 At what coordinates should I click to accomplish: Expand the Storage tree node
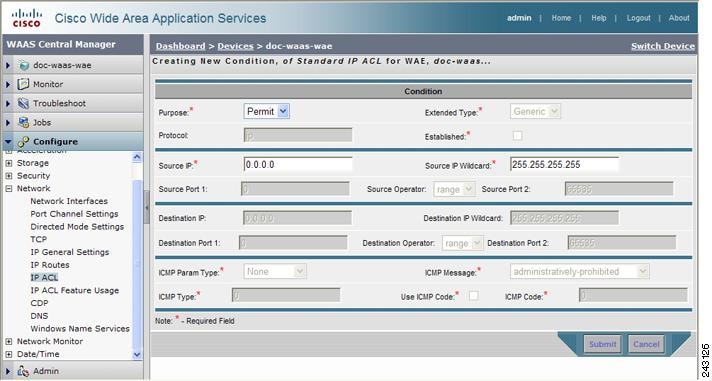coord(9,163)
